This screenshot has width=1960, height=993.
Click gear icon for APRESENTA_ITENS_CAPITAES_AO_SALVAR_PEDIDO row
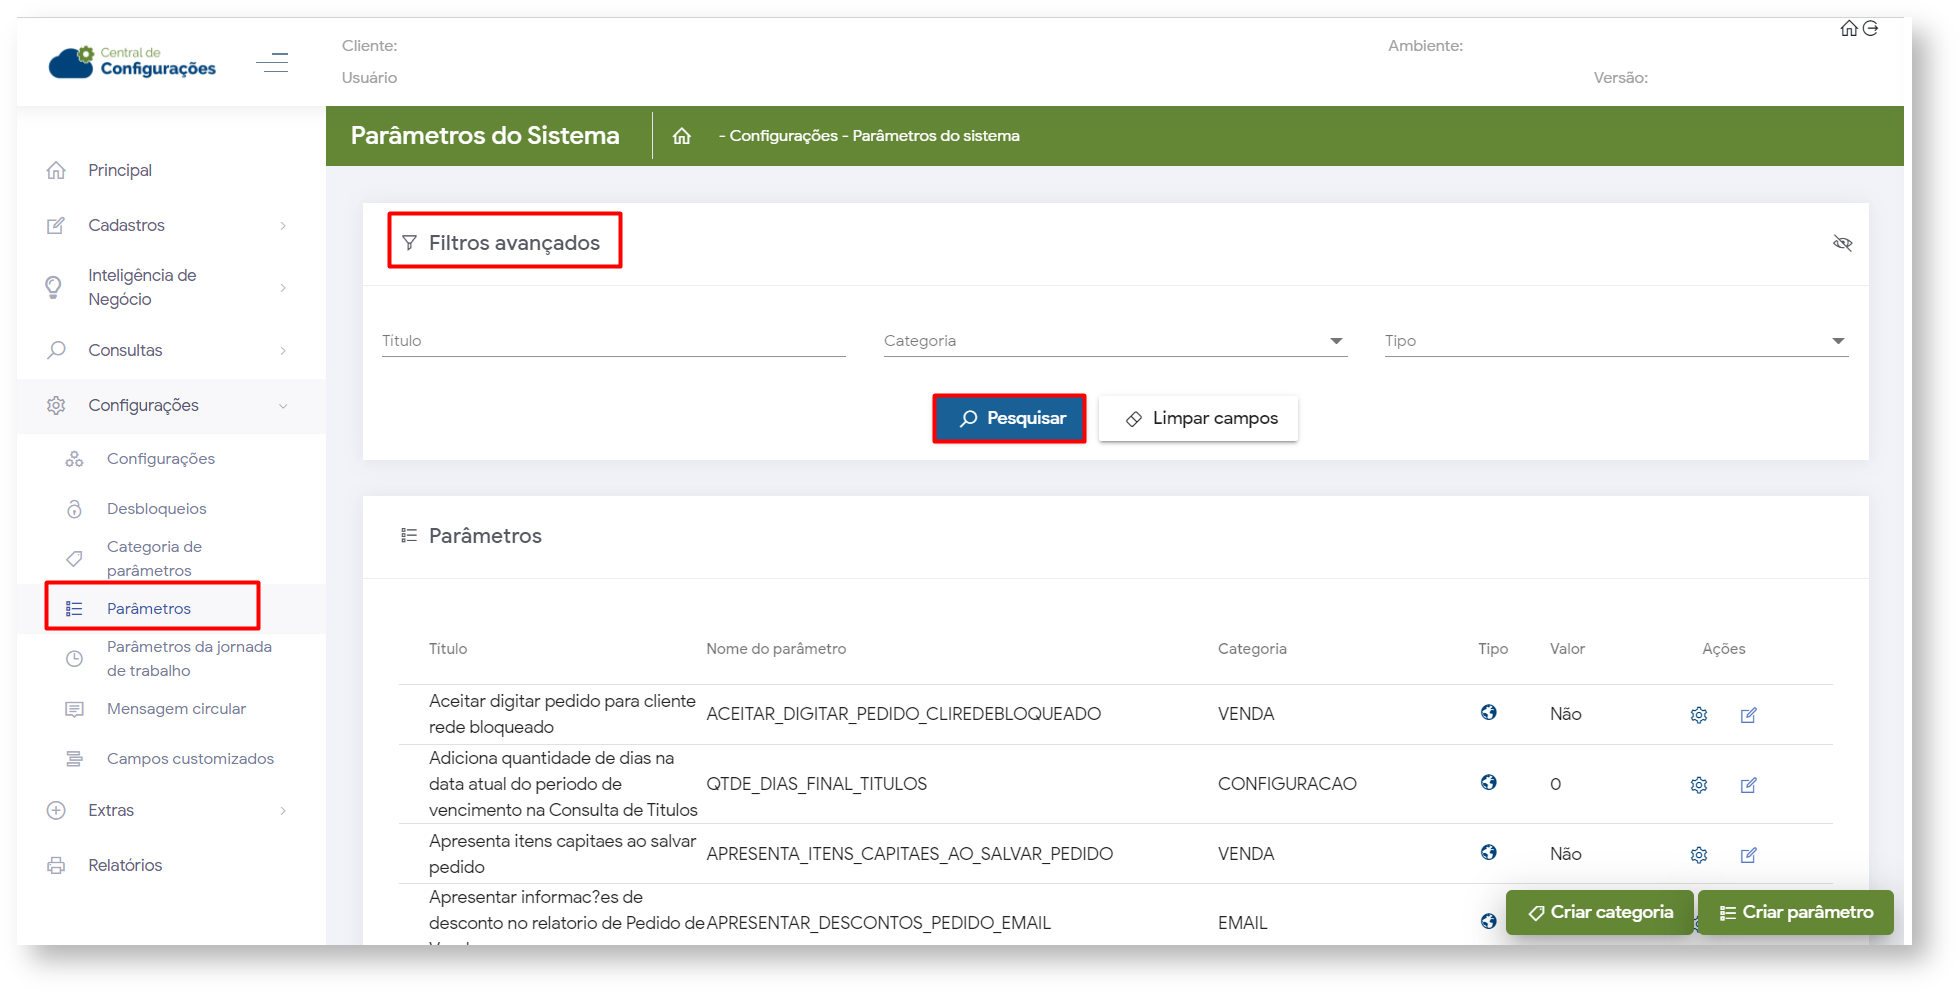point(1698,855)
